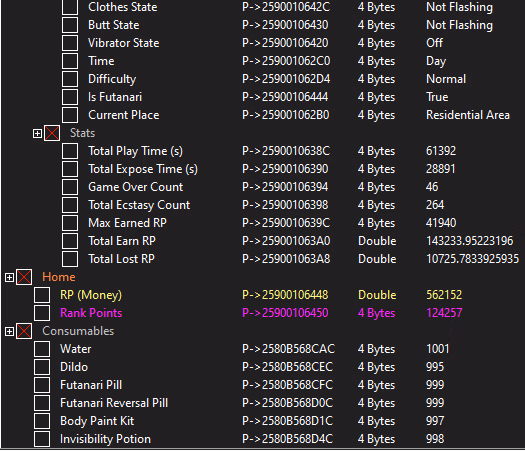Image resolution: width=525 pixels, height=451 pixels.
Task: Select the Rank Points address field
Action: click(285, 313)
